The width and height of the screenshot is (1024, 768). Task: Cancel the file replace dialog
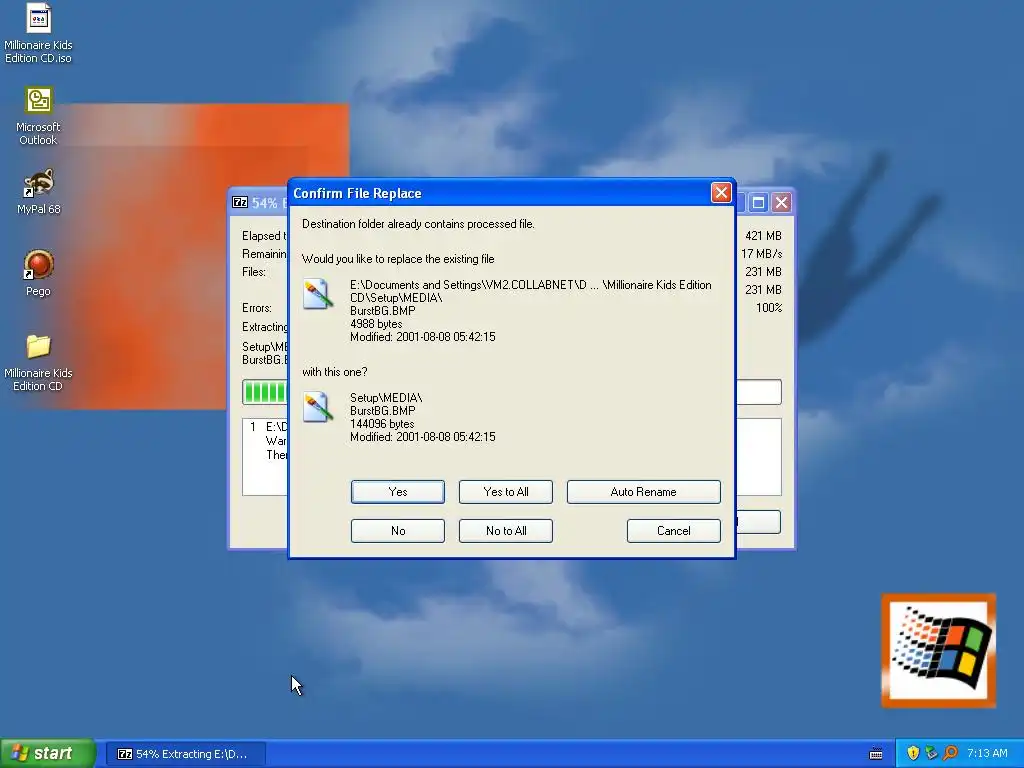point(673,531)
